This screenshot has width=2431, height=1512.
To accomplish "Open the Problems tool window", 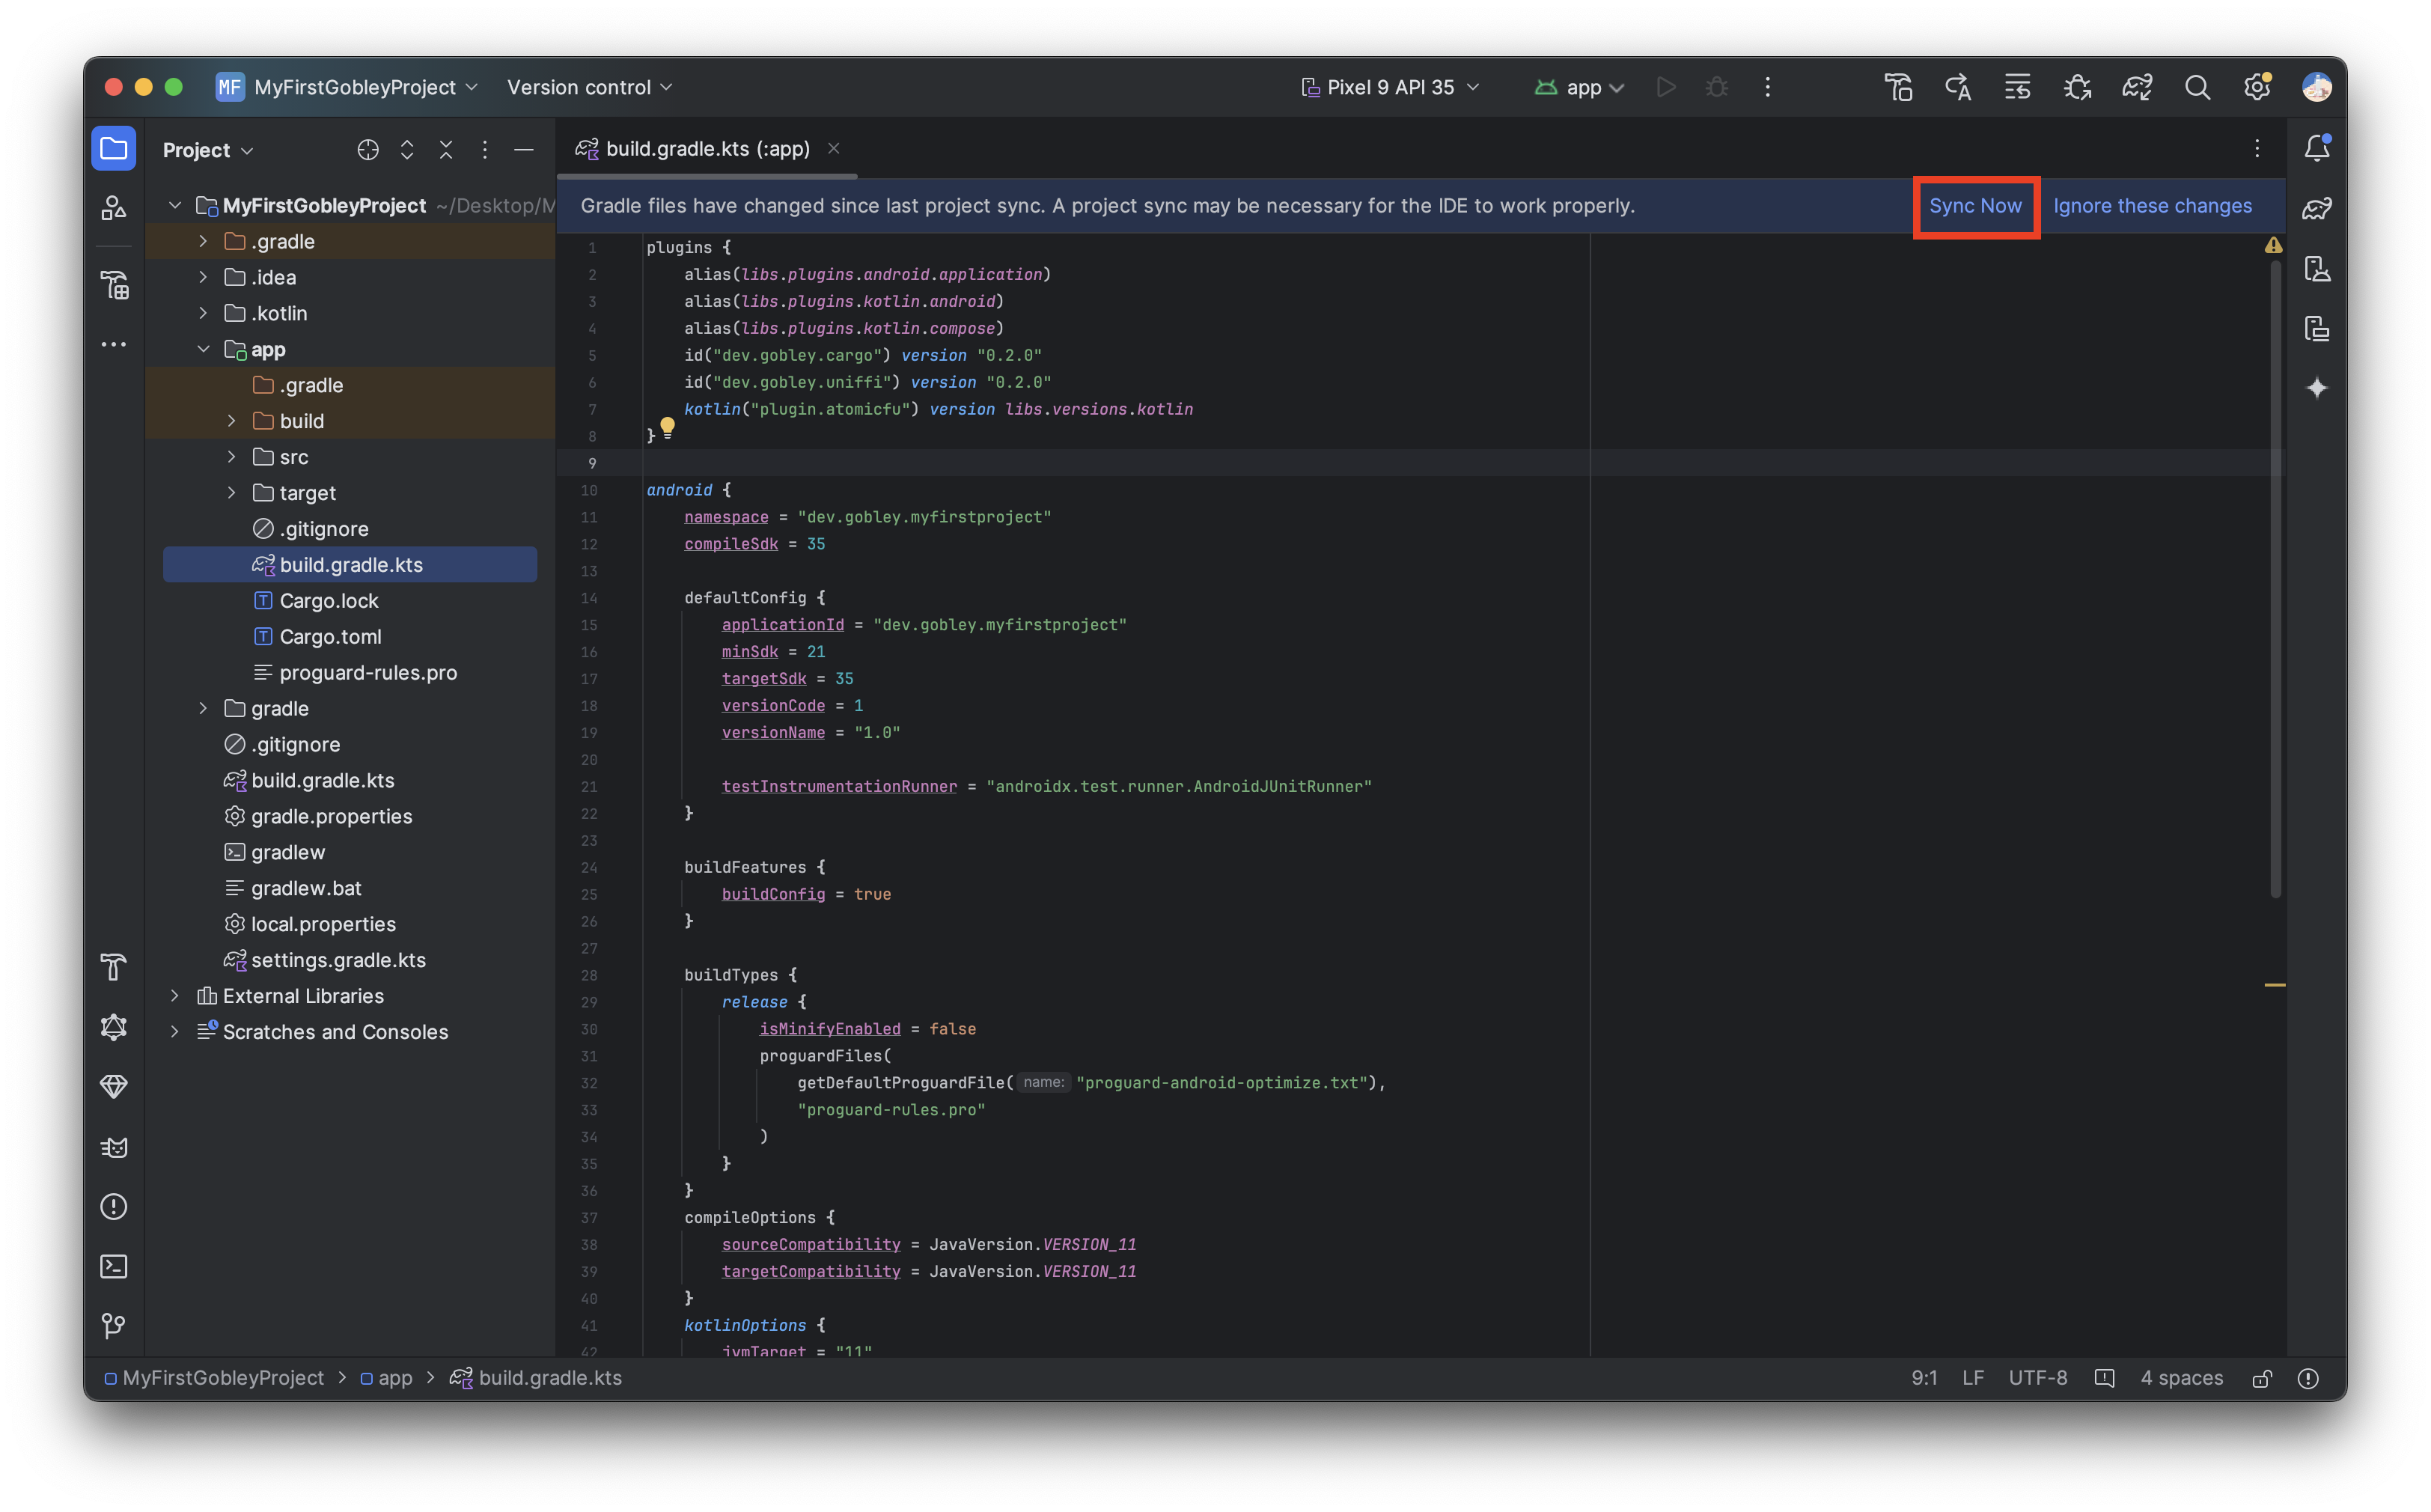I will 114,1207.
